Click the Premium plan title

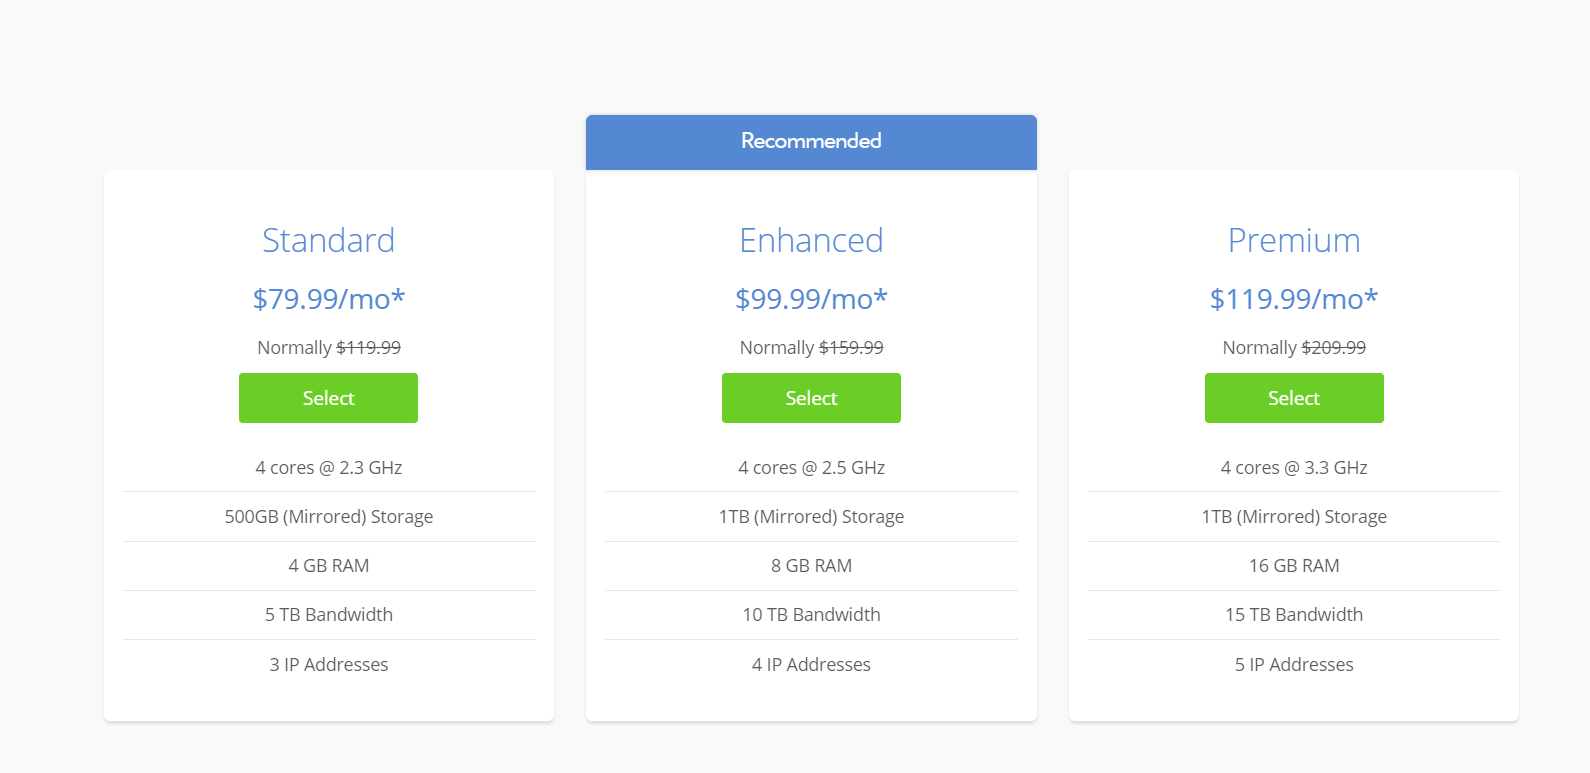1294,240
